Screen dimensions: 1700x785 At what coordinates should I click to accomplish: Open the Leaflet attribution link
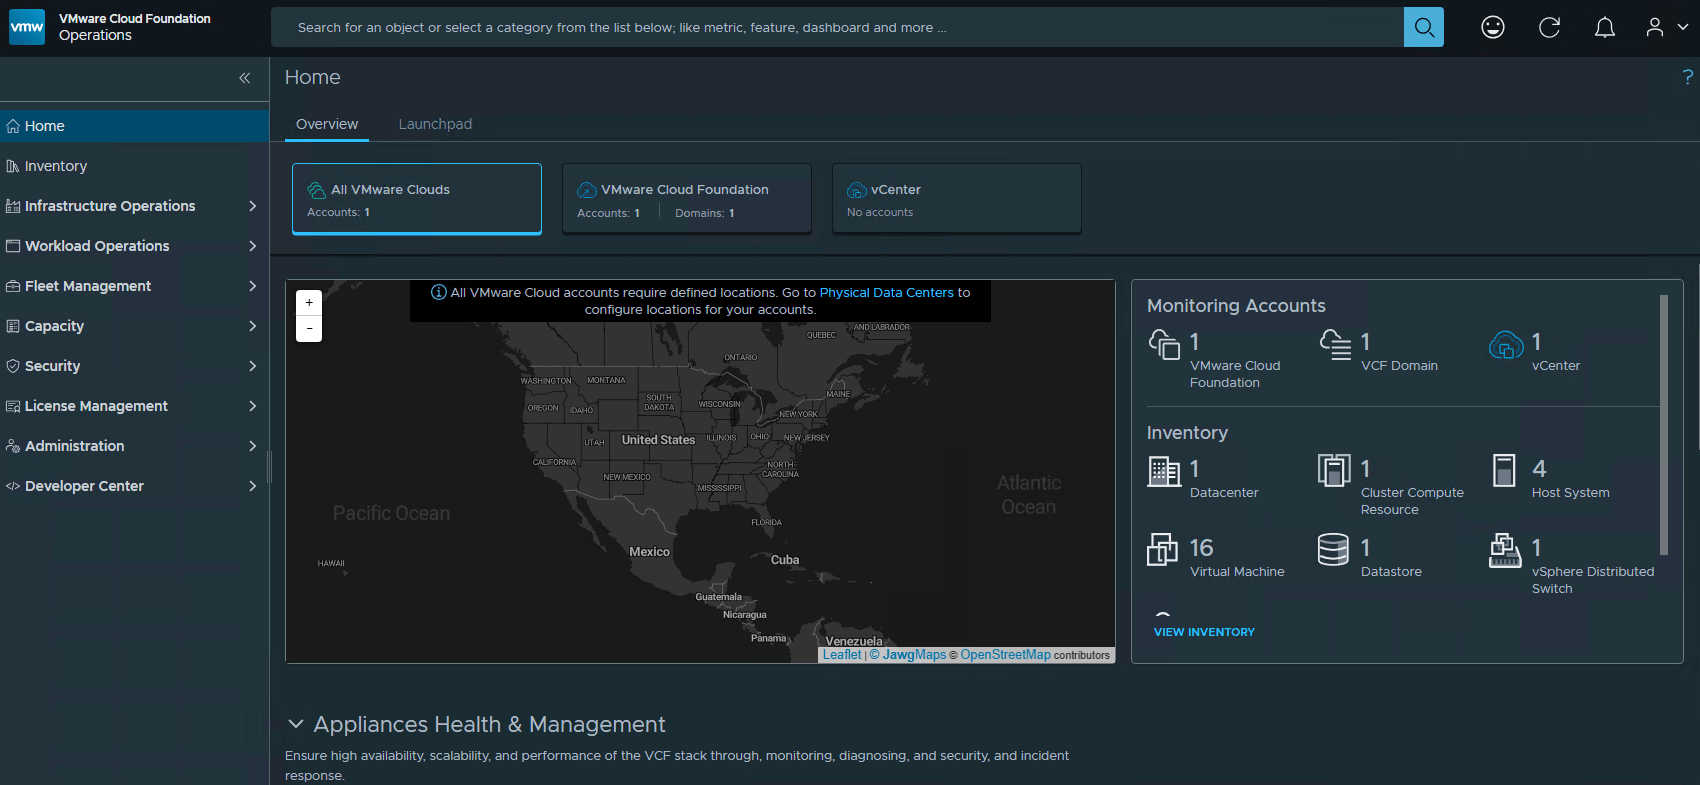click(842, 655)
